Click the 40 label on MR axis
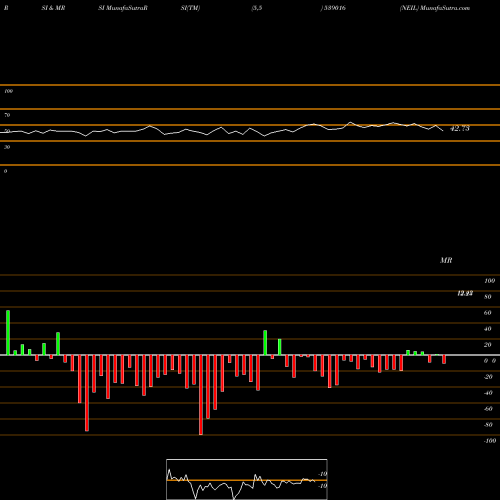 (488, 329)
